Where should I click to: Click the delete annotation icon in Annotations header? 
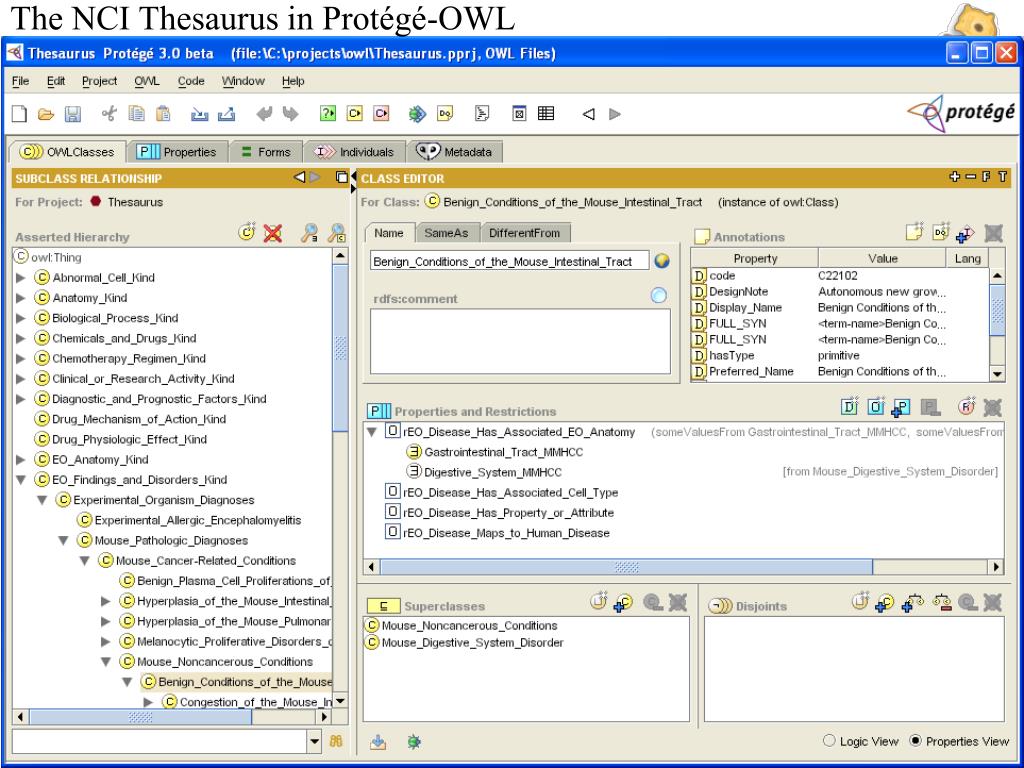pos(993,233)
